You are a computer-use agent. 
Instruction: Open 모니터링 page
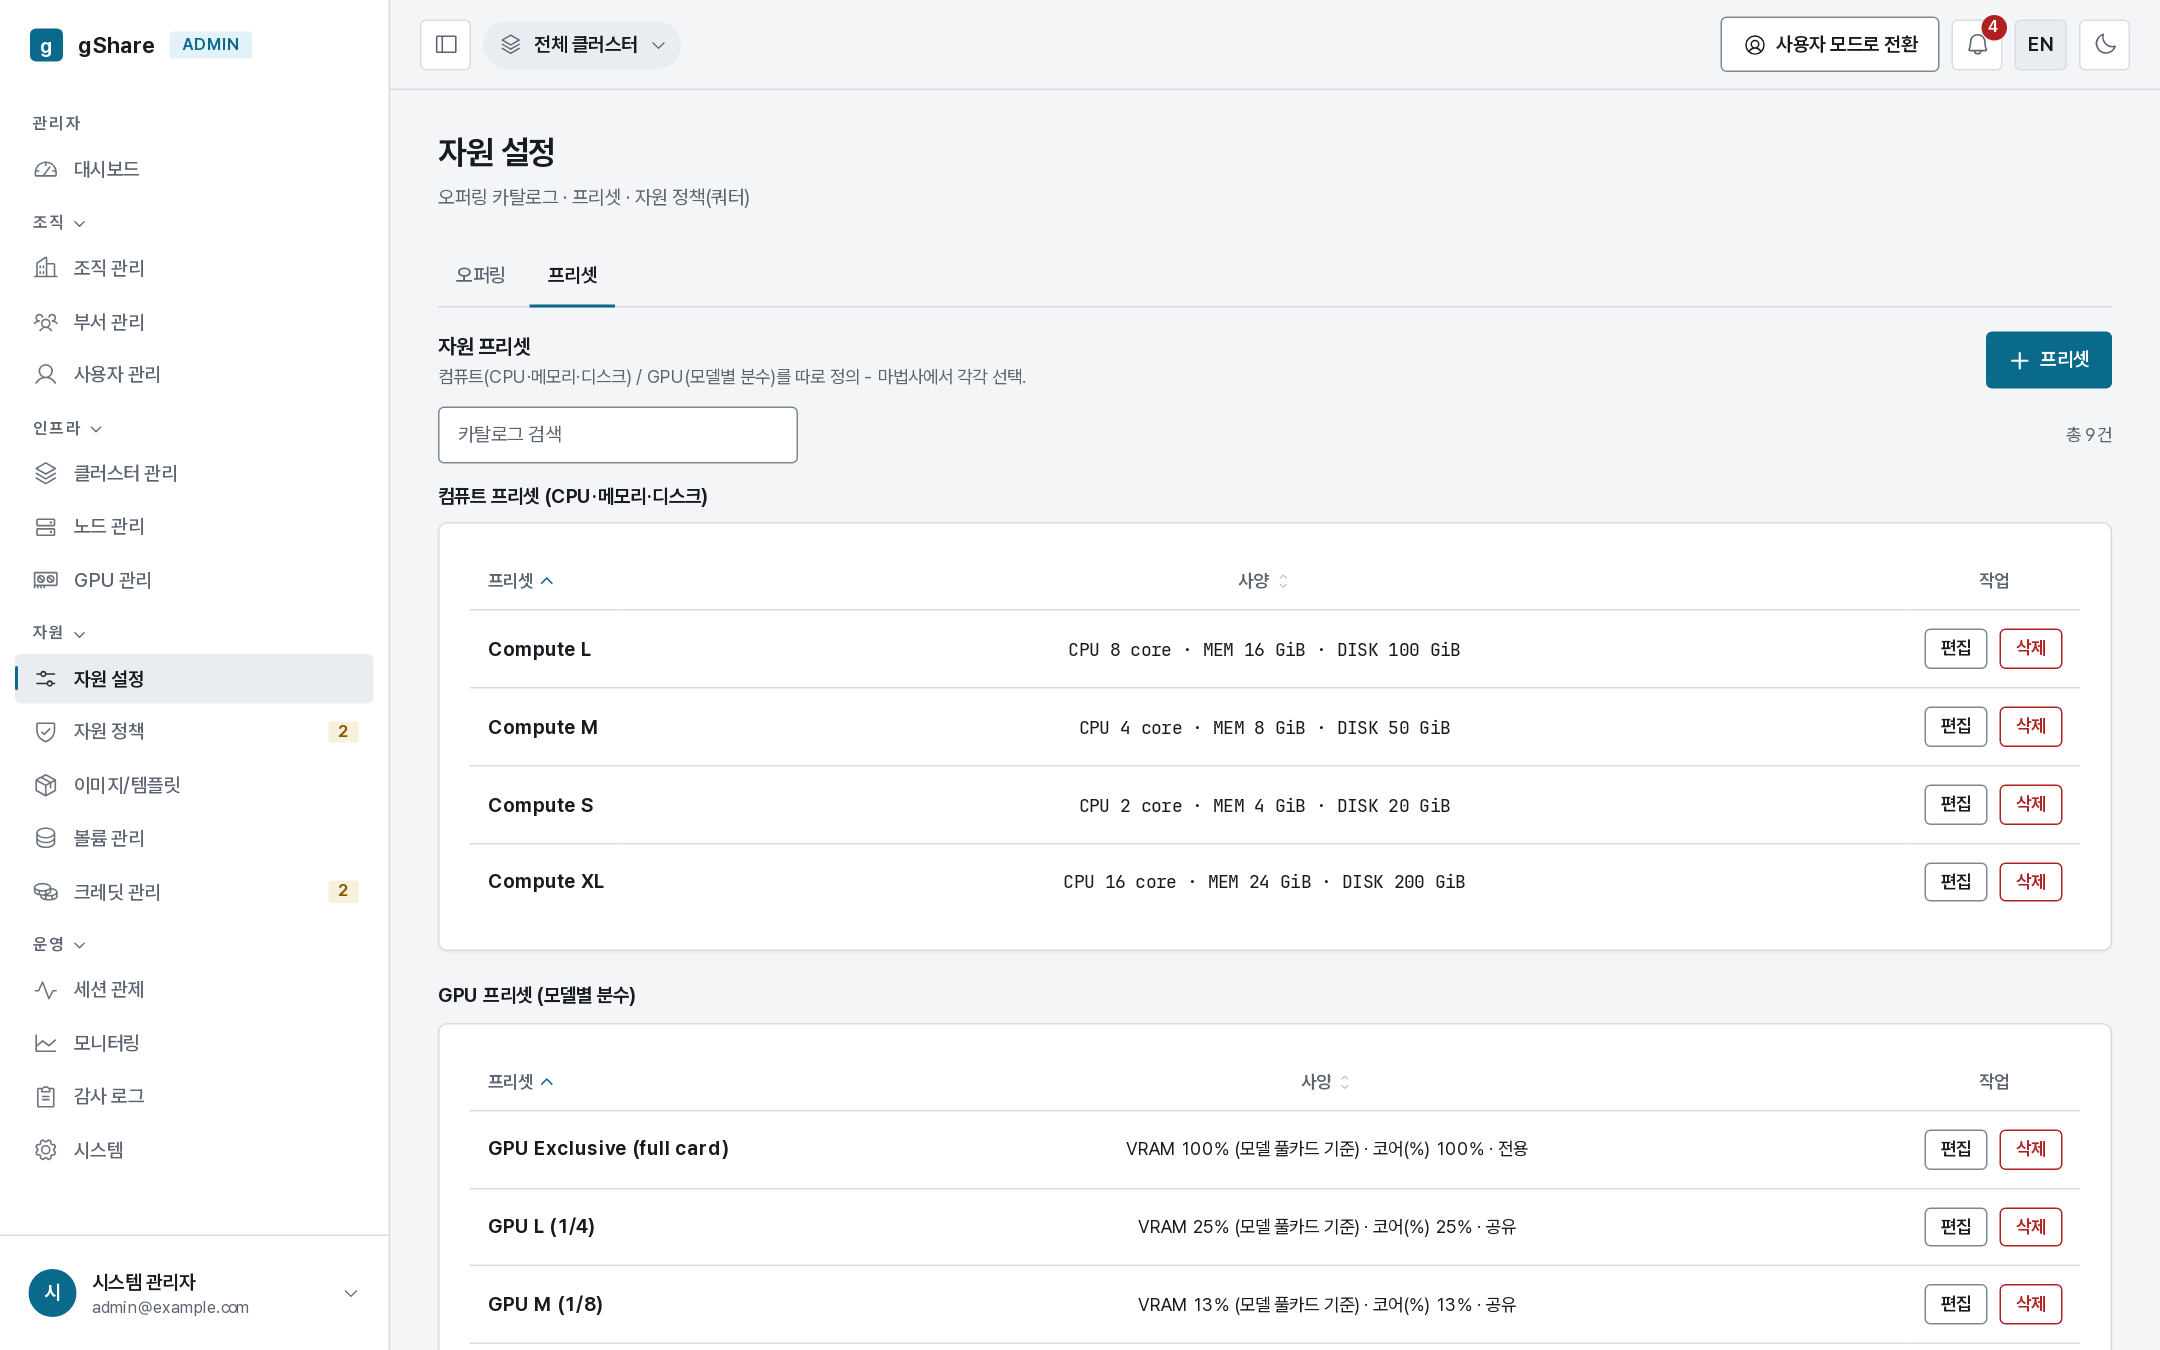pyautogui.click(x=194, y=1043)
